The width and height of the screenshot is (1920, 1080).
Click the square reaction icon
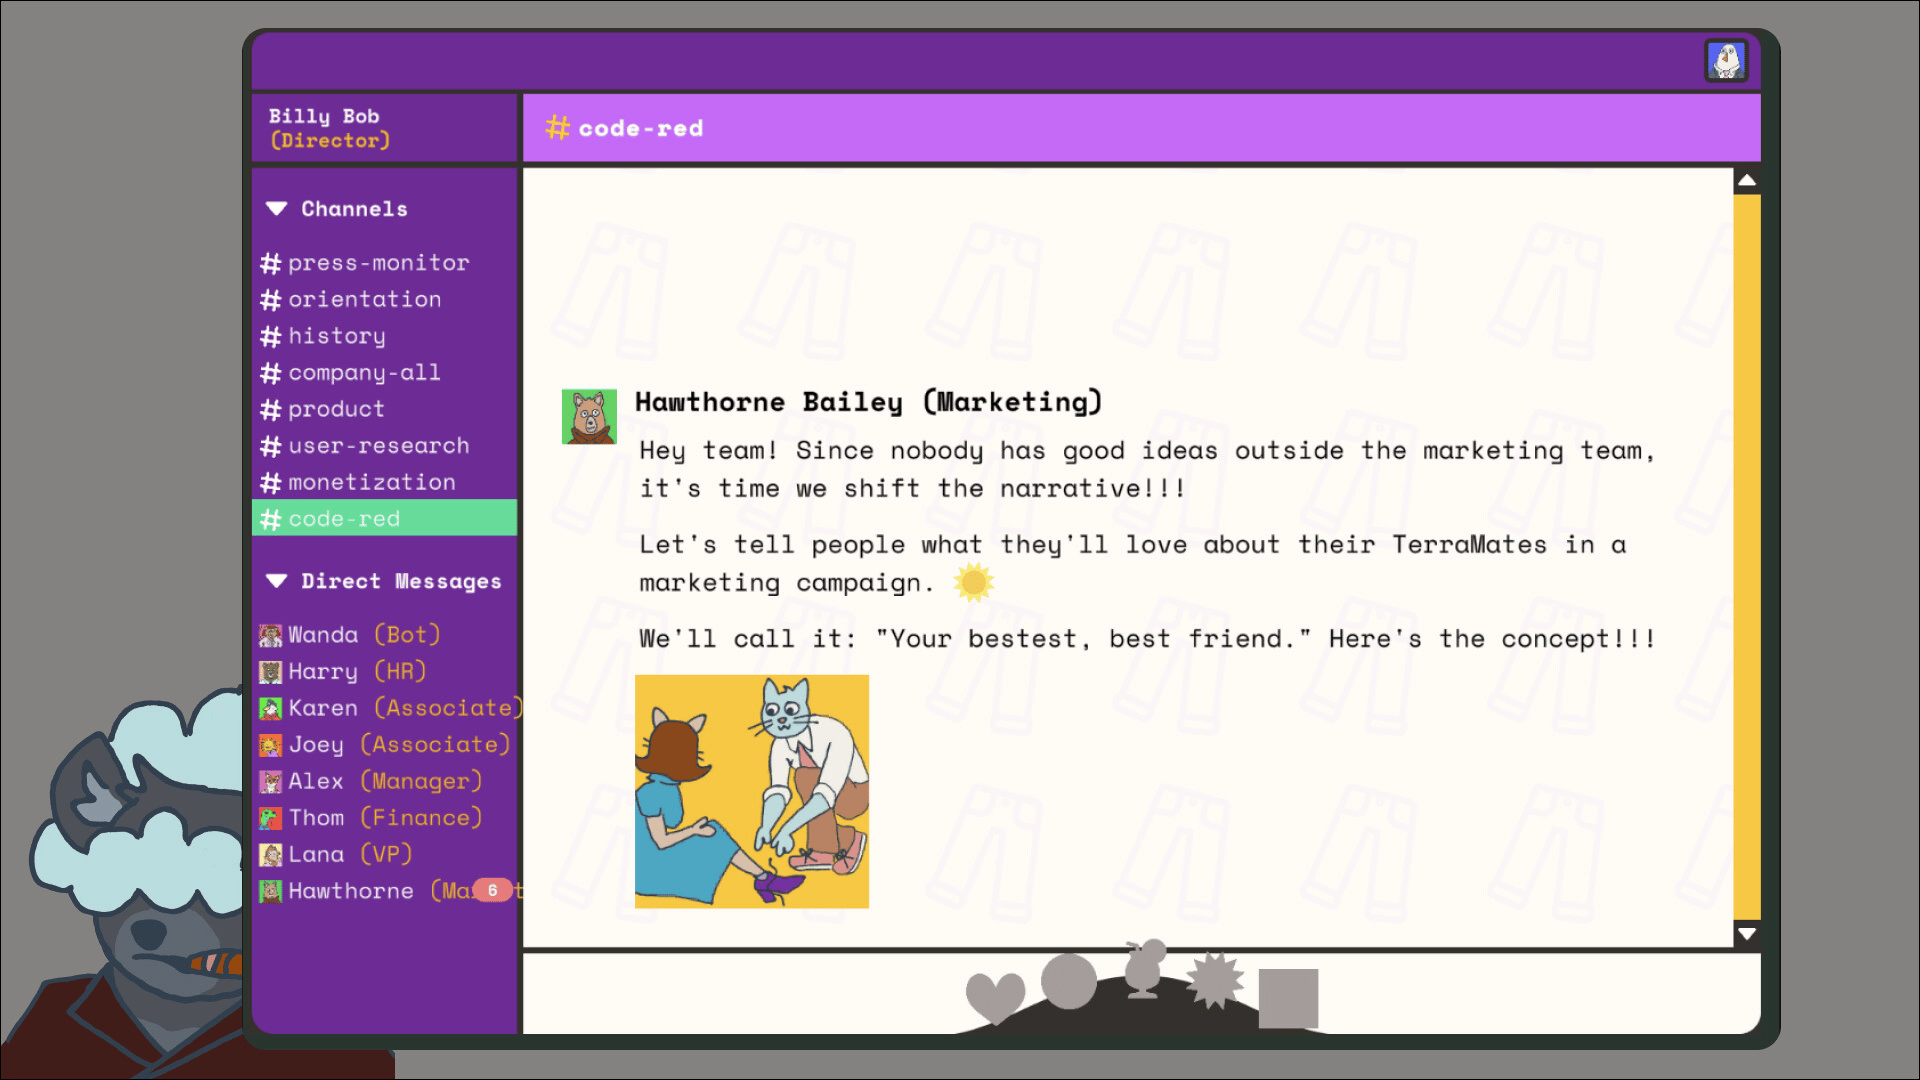pos(1288,998)
